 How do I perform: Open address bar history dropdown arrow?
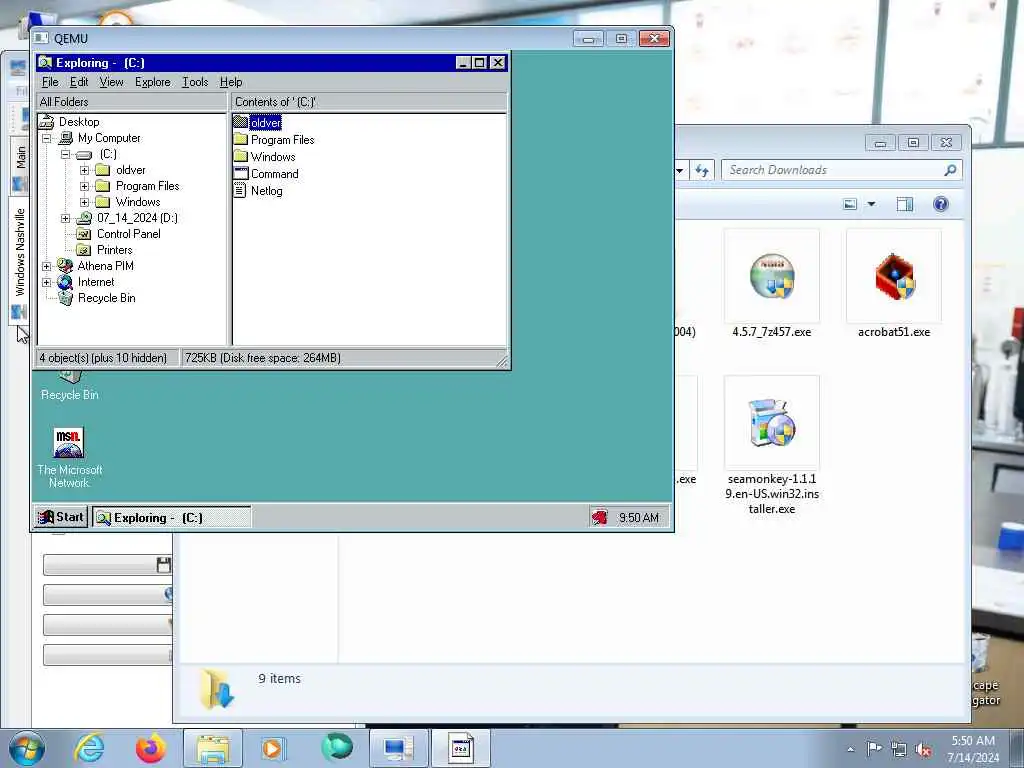pos(680,170)
